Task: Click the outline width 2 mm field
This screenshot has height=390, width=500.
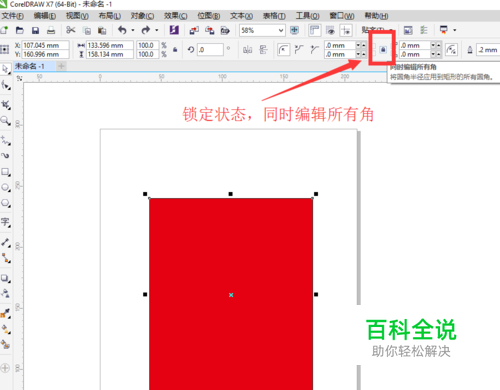Action: (488, 50)
